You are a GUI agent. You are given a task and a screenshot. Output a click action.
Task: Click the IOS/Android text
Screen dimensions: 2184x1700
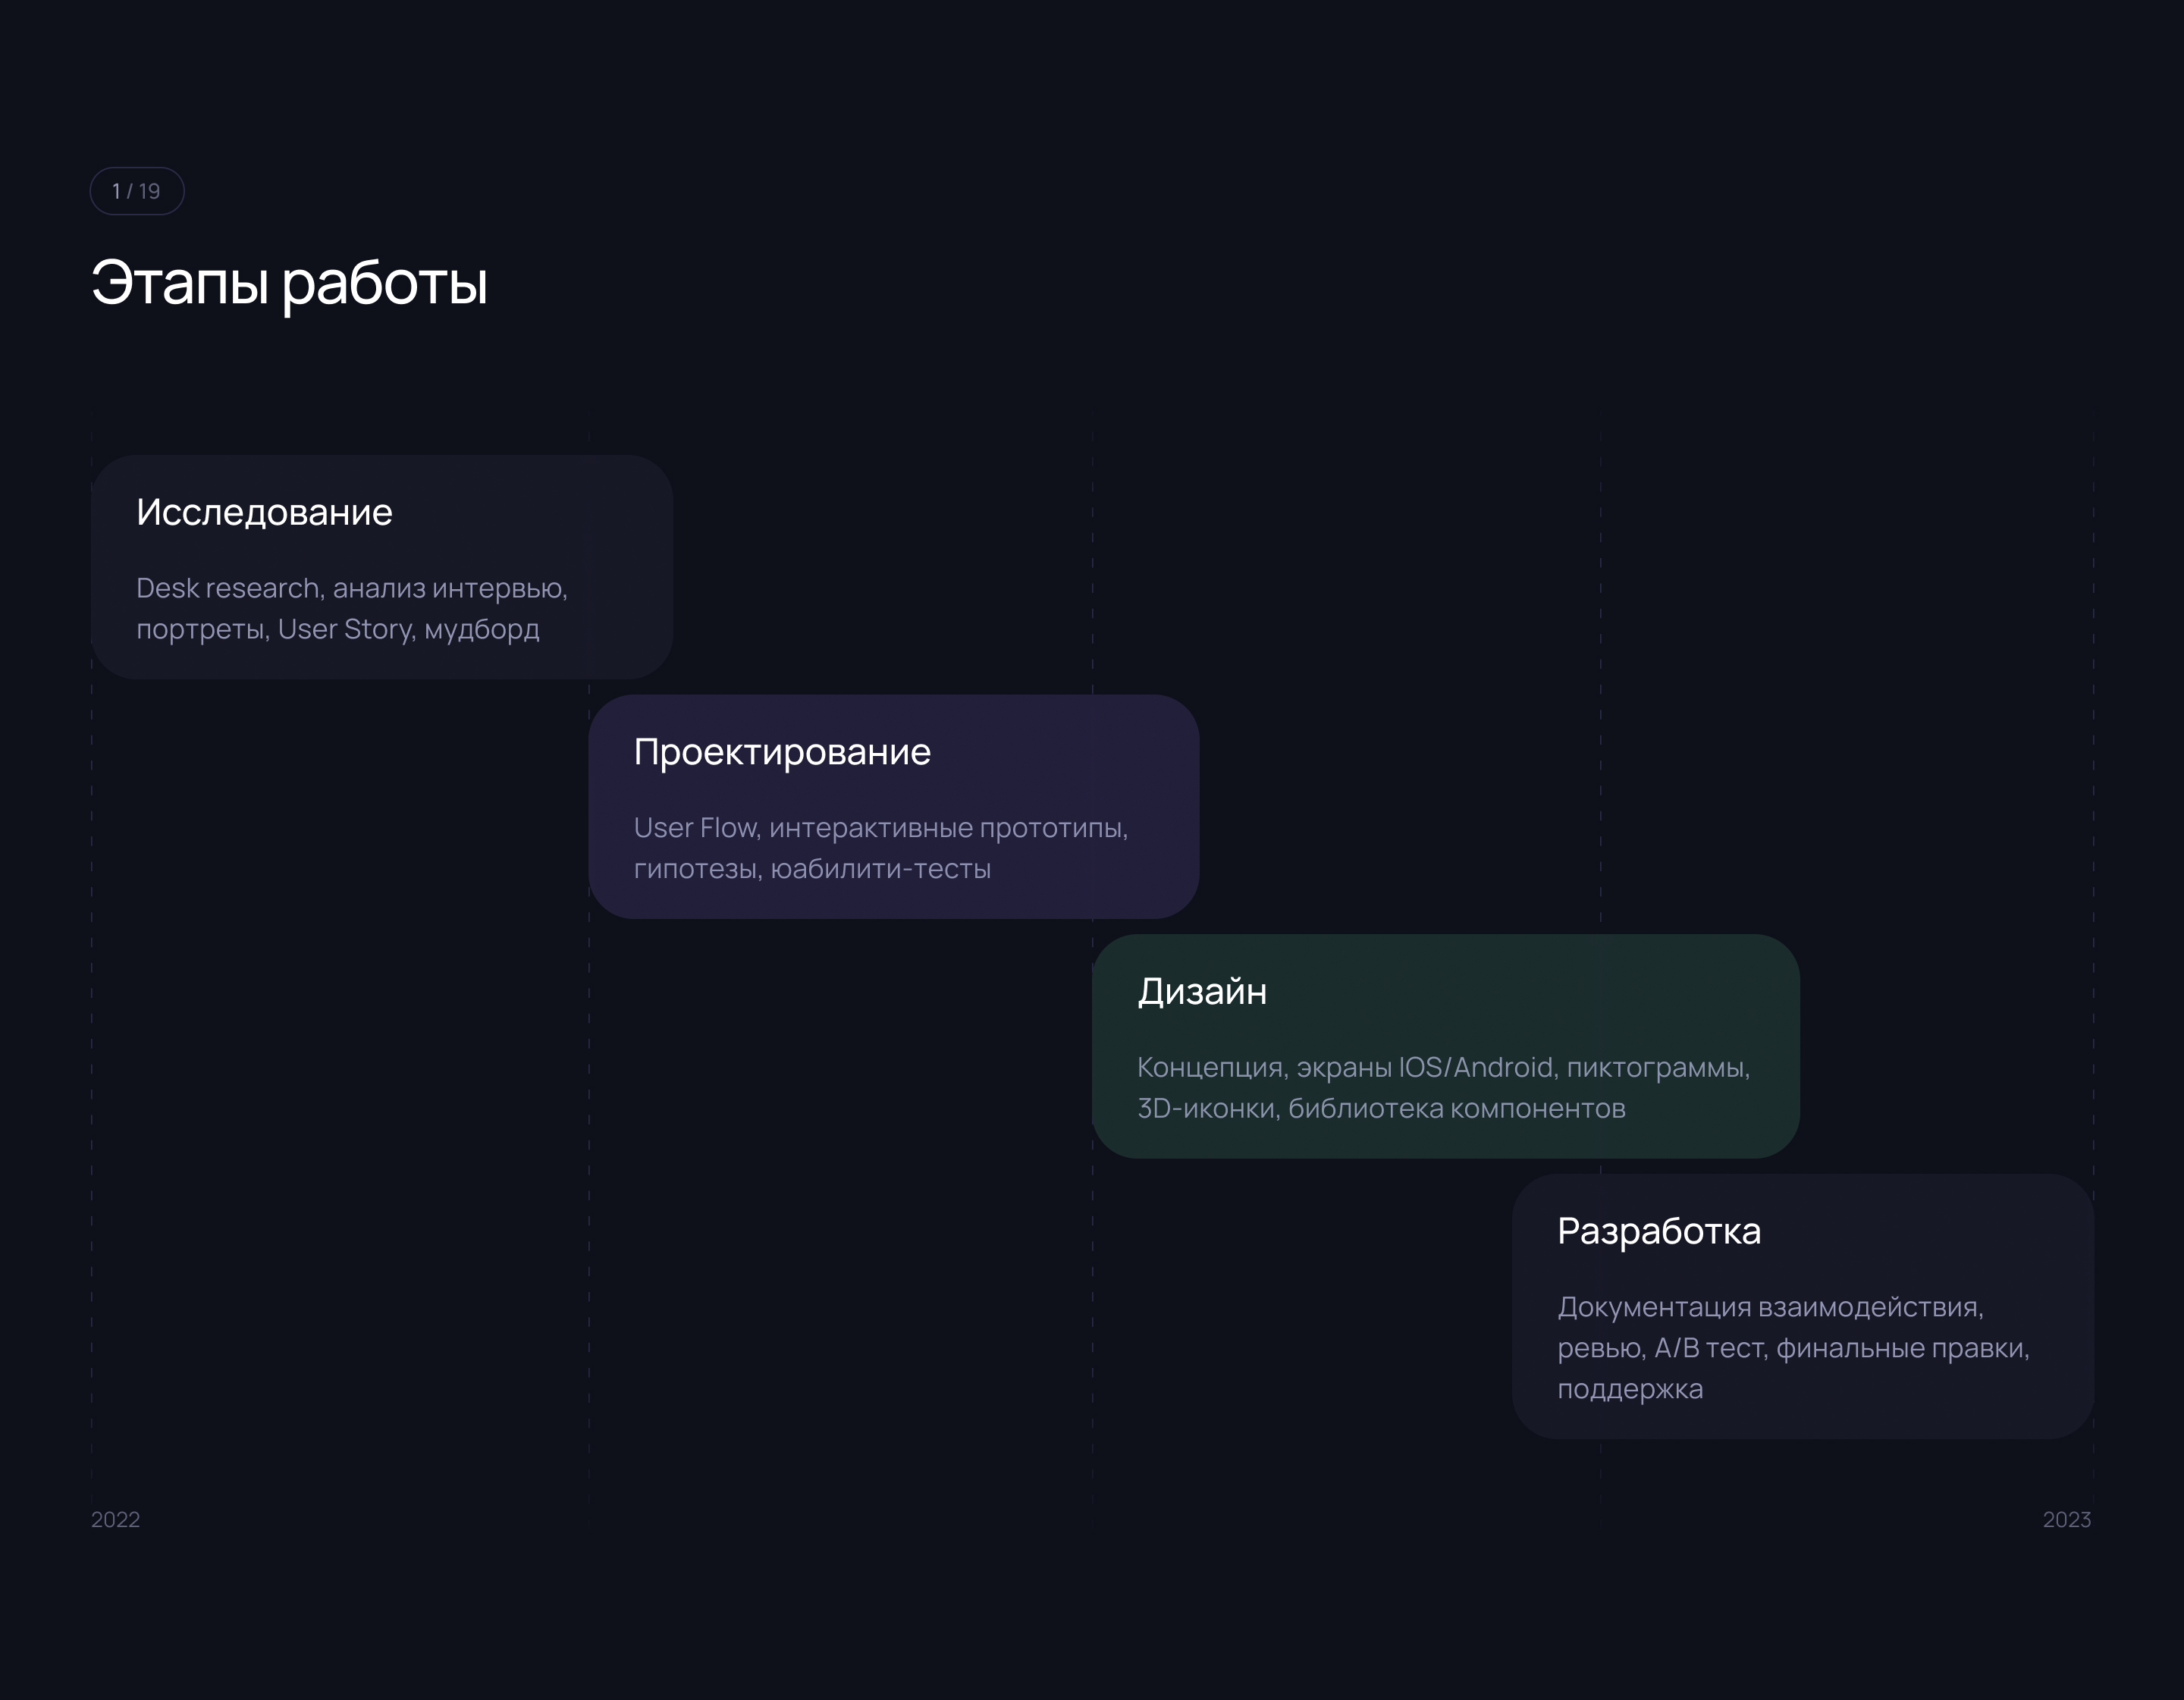click(x=1476, y=1067)
